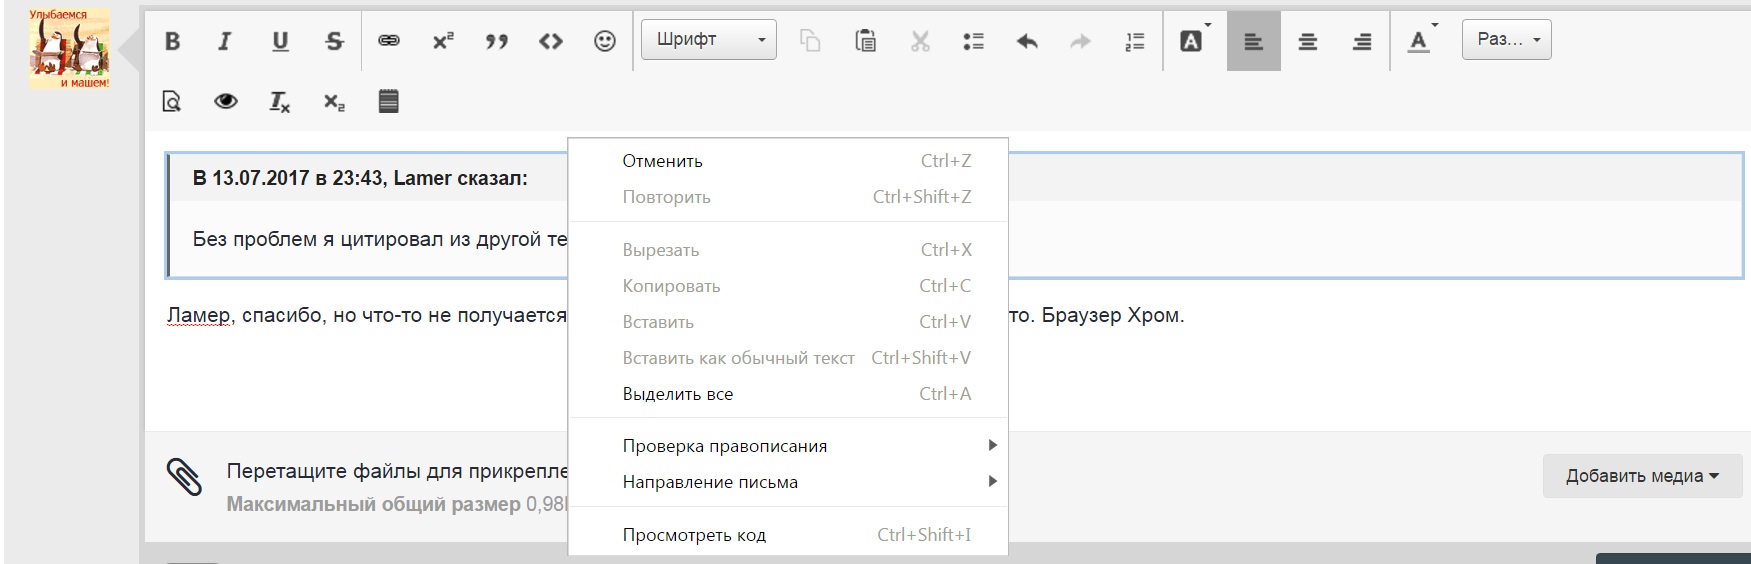Open the Размер size dropdown

pyautogui.click(x=1506, y=40)
